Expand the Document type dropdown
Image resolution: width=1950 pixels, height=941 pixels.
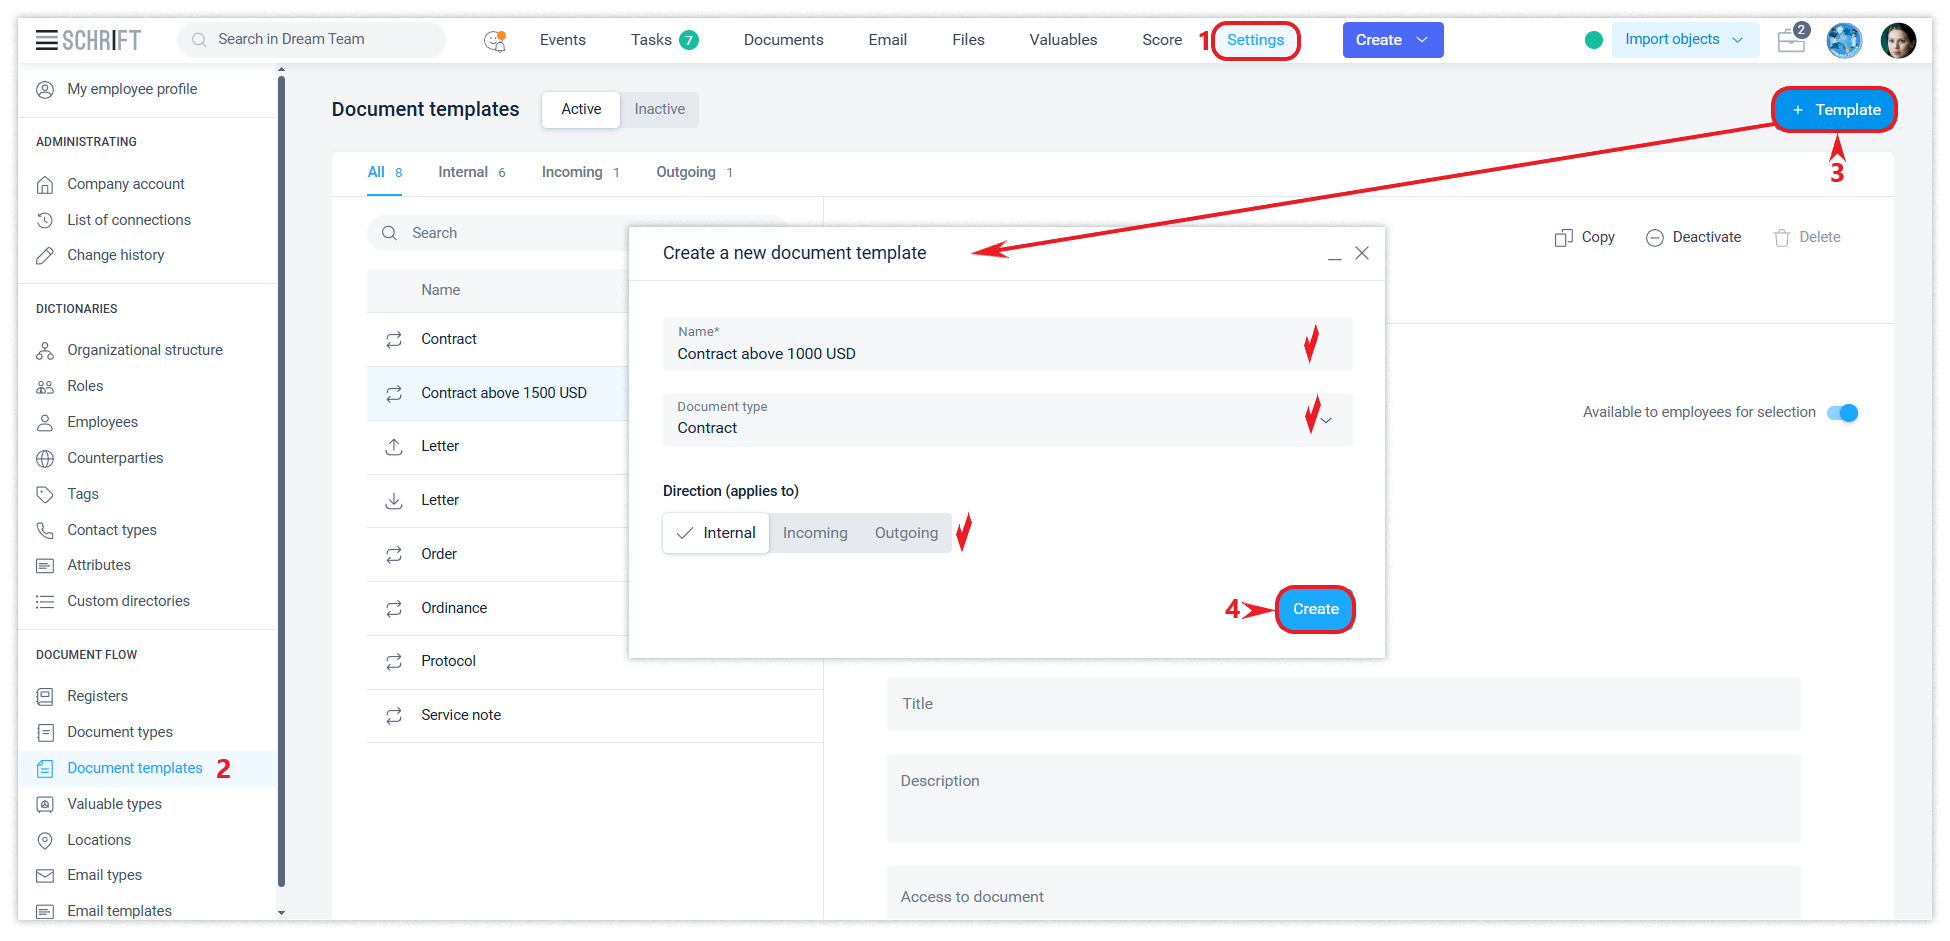[x=1326, y=421]
